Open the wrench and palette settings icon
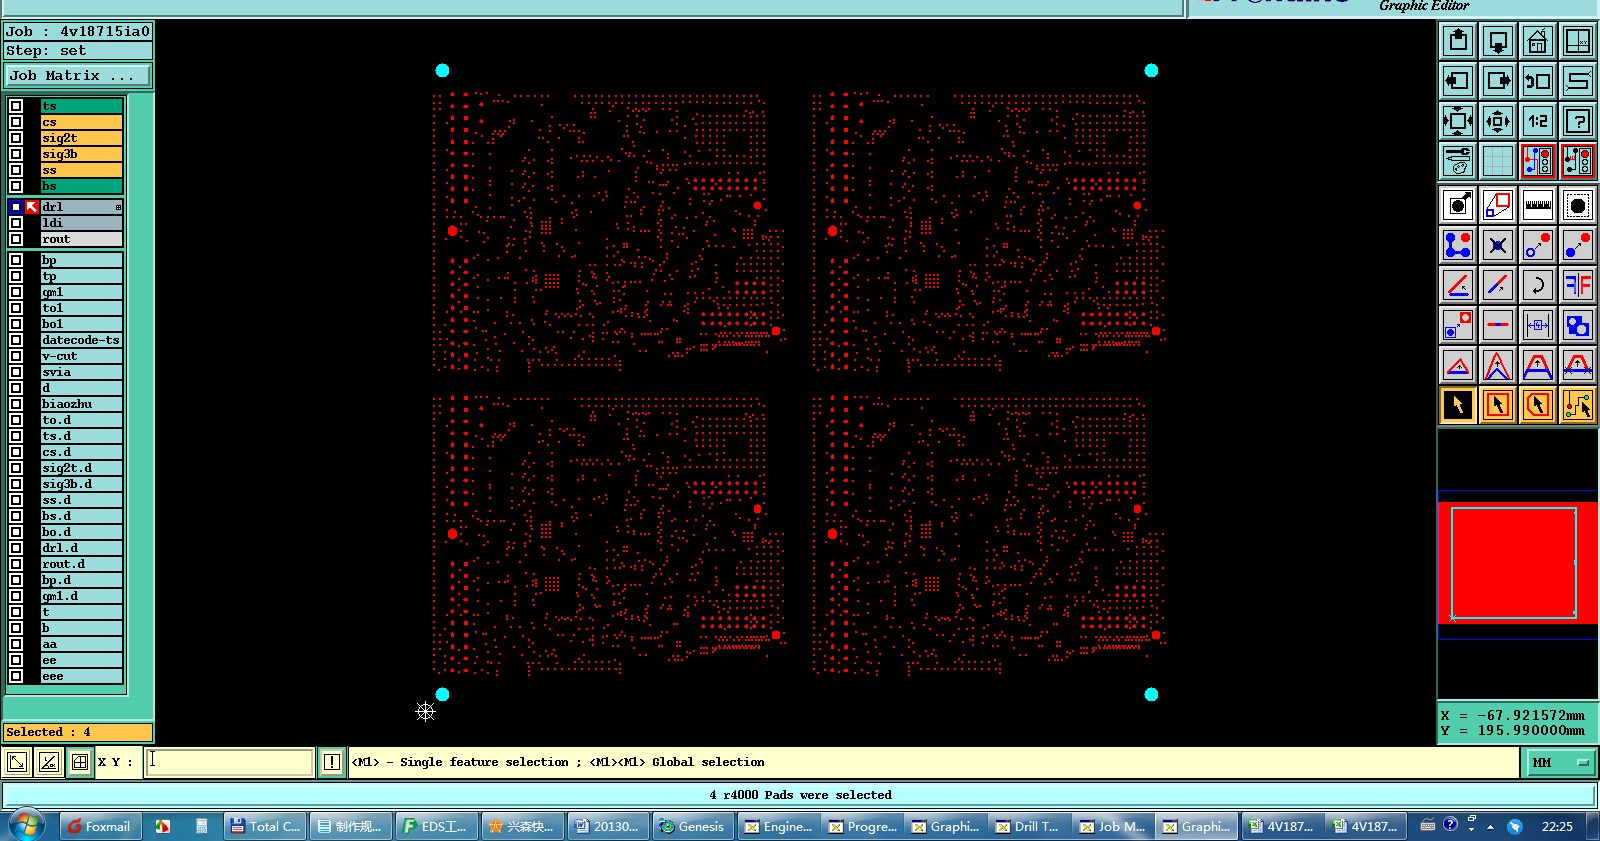This screenshot has height=841, width=1600. tap(1458, 161)
